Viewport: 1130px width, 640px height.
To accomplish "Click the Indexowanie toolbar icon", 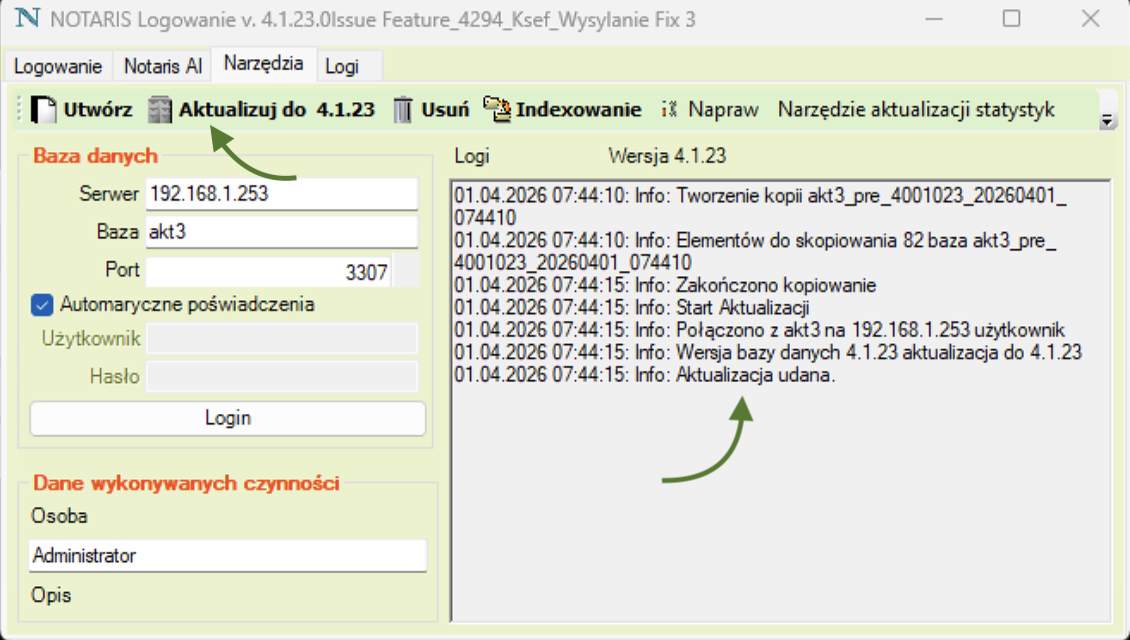I will (497, 110).
